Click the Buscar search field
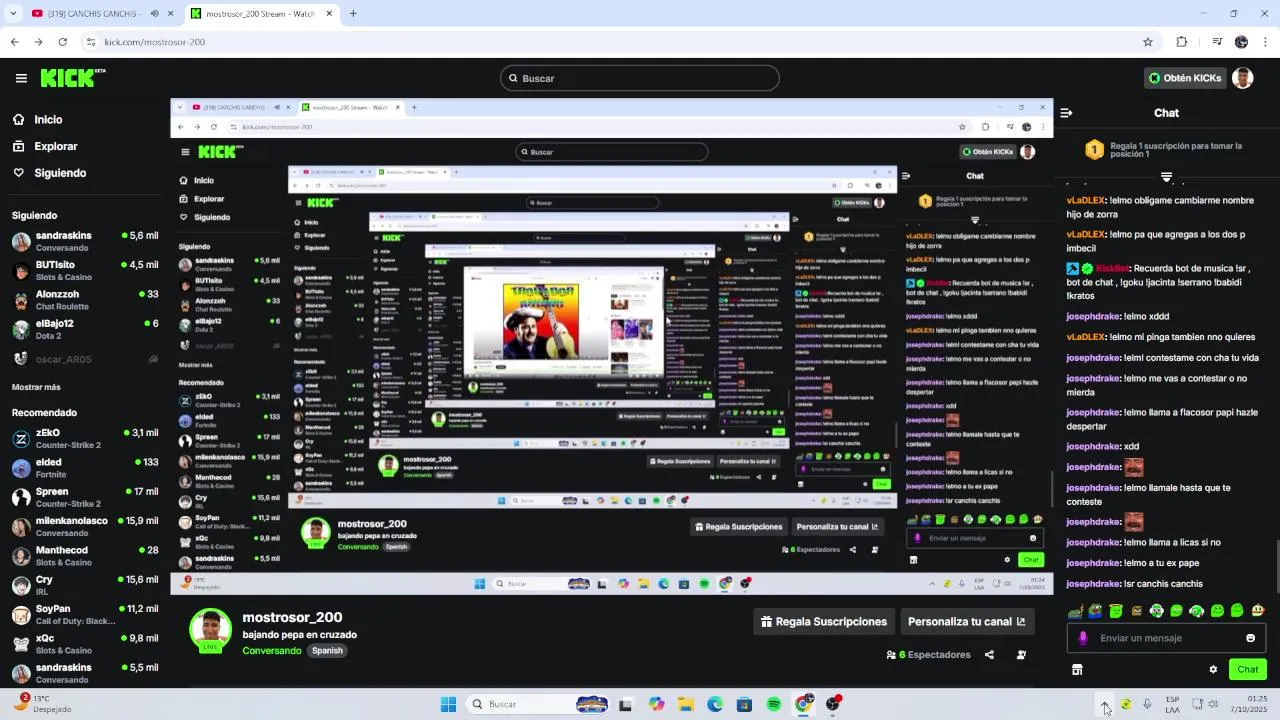The width and height of the screenshot is (1280, 720). tap(640, 78)
